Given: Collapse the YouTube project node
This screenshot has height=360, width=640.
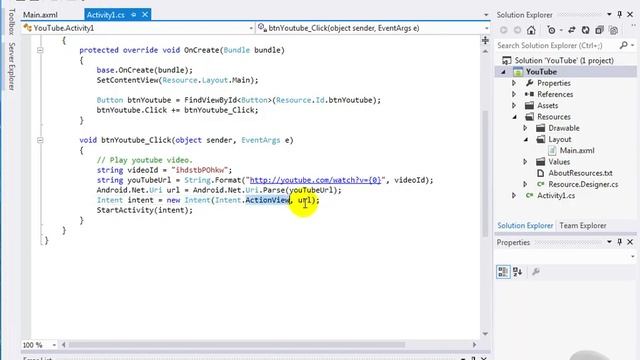Looking at the screenshot, I should coord(503,72).
